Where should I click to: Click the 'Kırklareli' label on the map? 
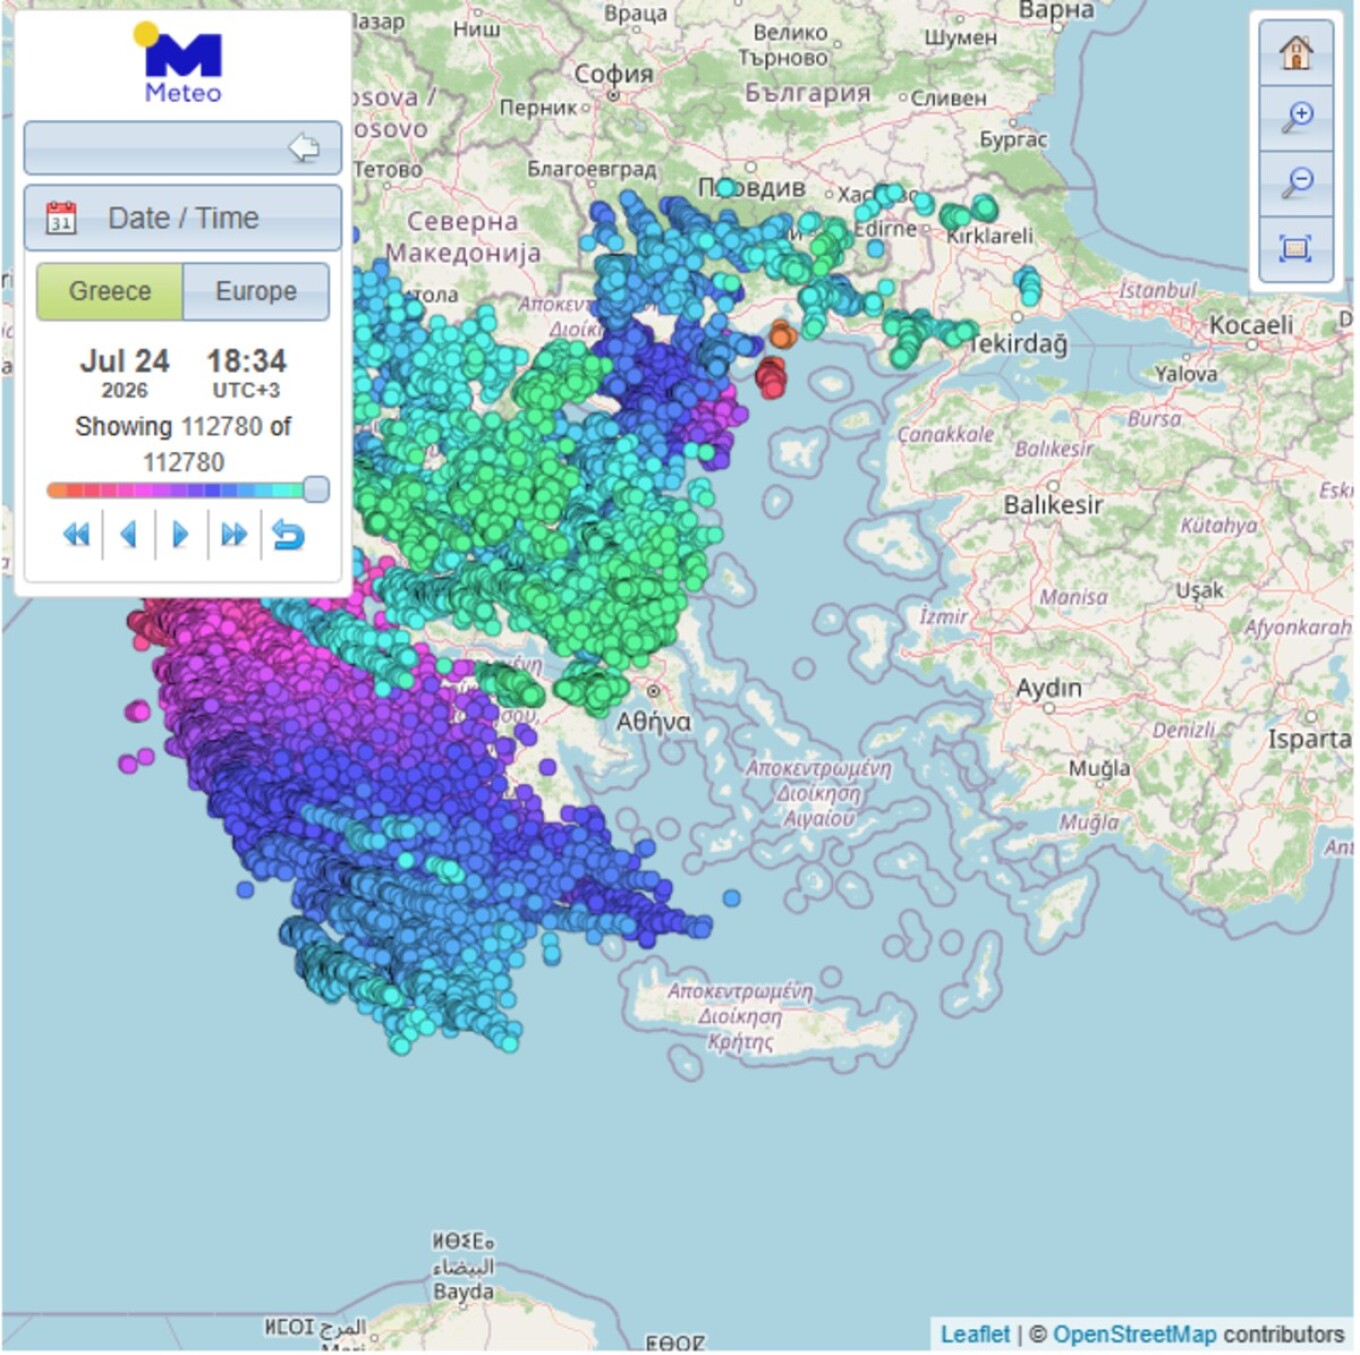[x=989, y=236]
